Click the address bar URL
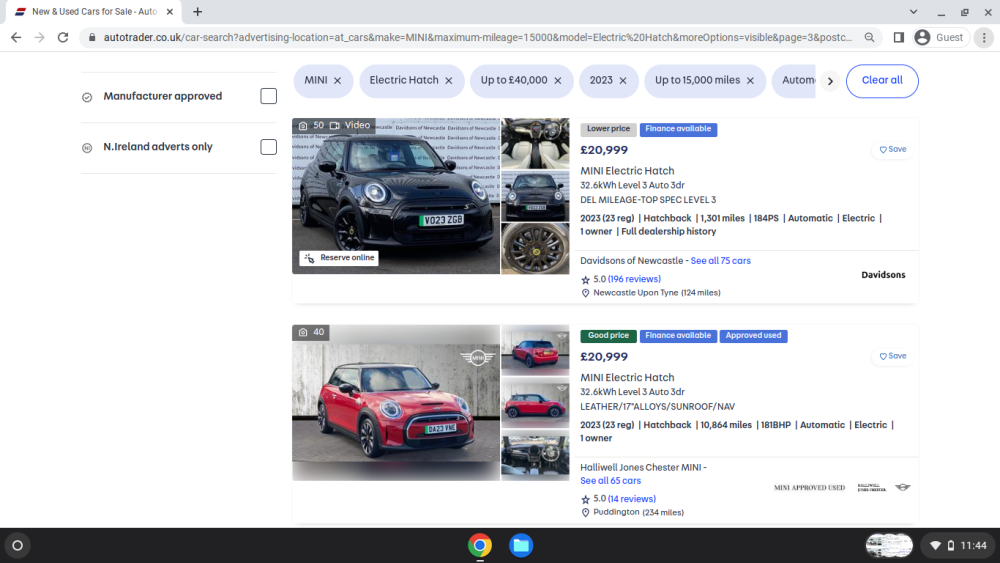This screenshot has height=563, width=1000. (477, 38)
